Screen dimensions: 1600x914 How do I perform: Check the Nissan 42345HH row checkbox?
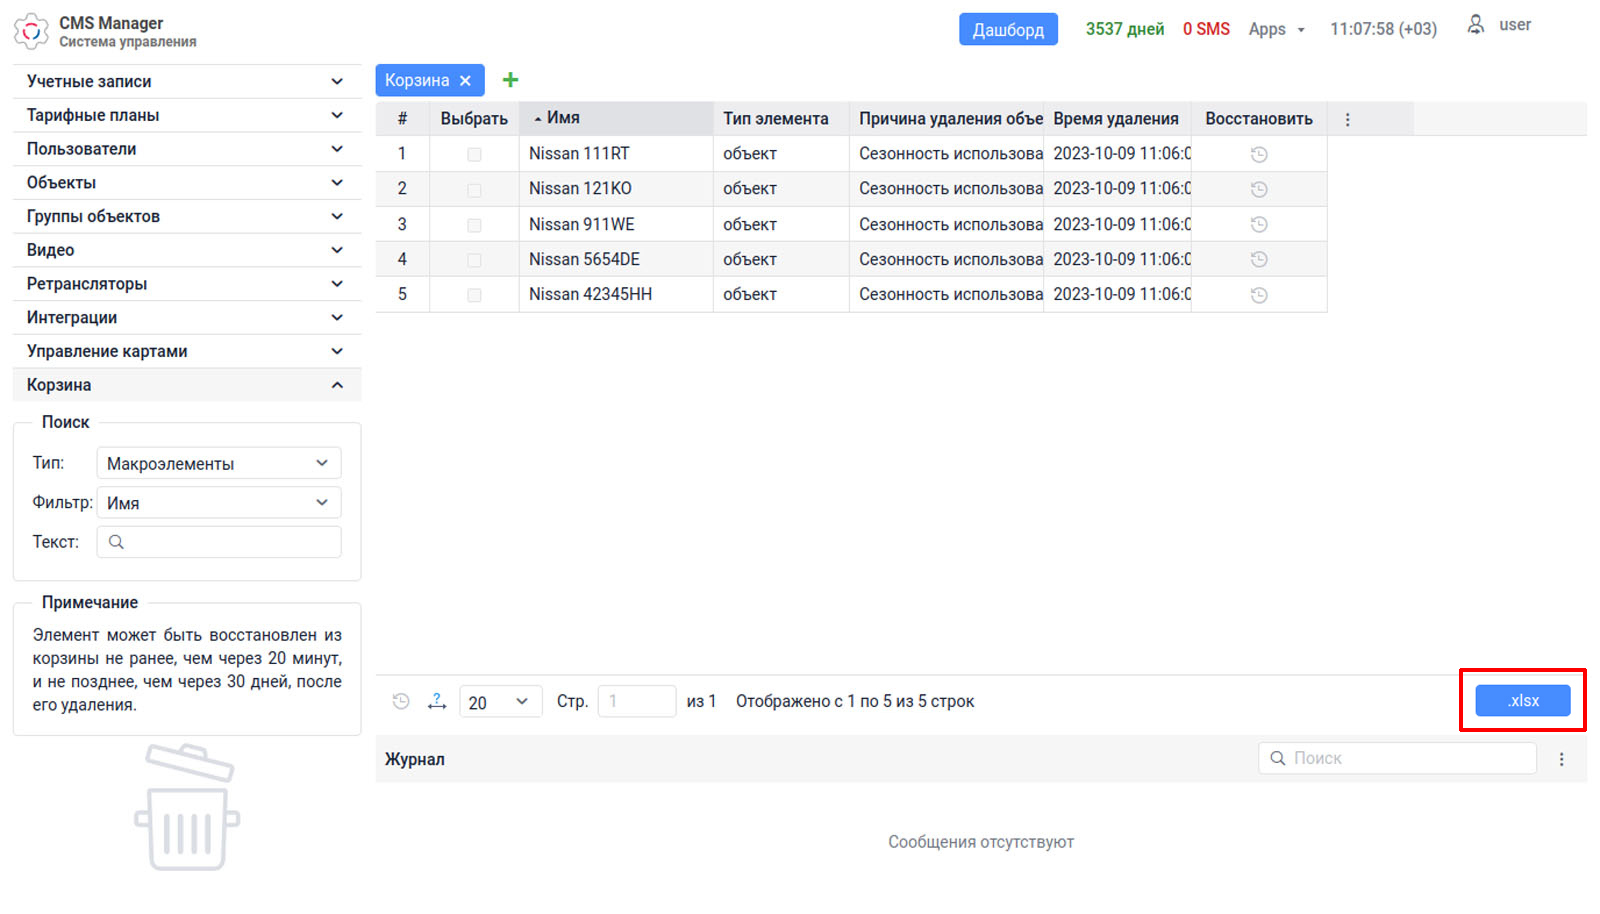[474, 295]
